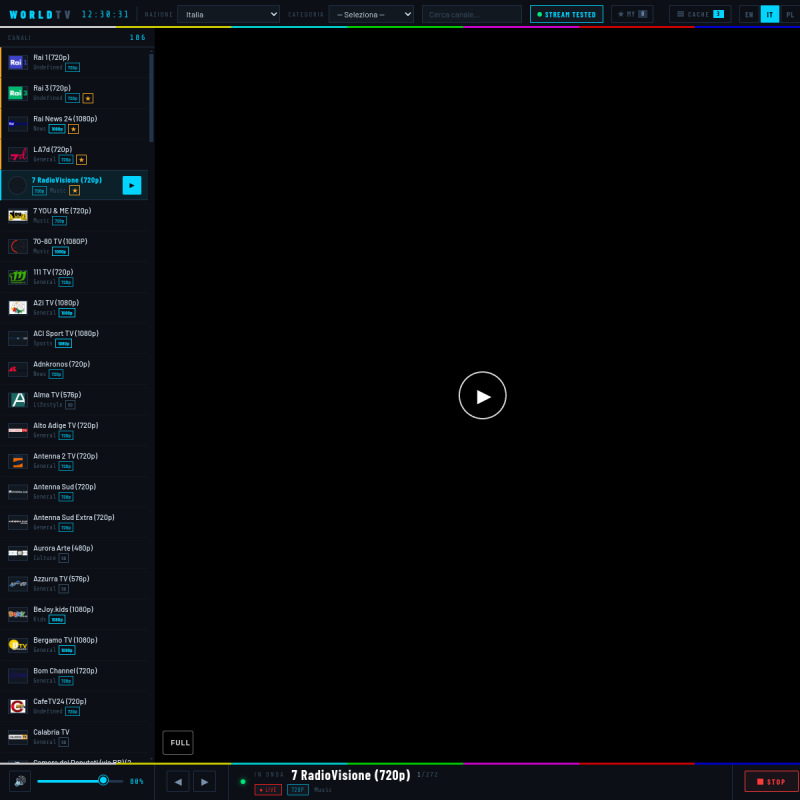The width and height of the screenshot is (800, 800).
Task: Select Calabria TV channel logo
Action: (x=18, y=737)
